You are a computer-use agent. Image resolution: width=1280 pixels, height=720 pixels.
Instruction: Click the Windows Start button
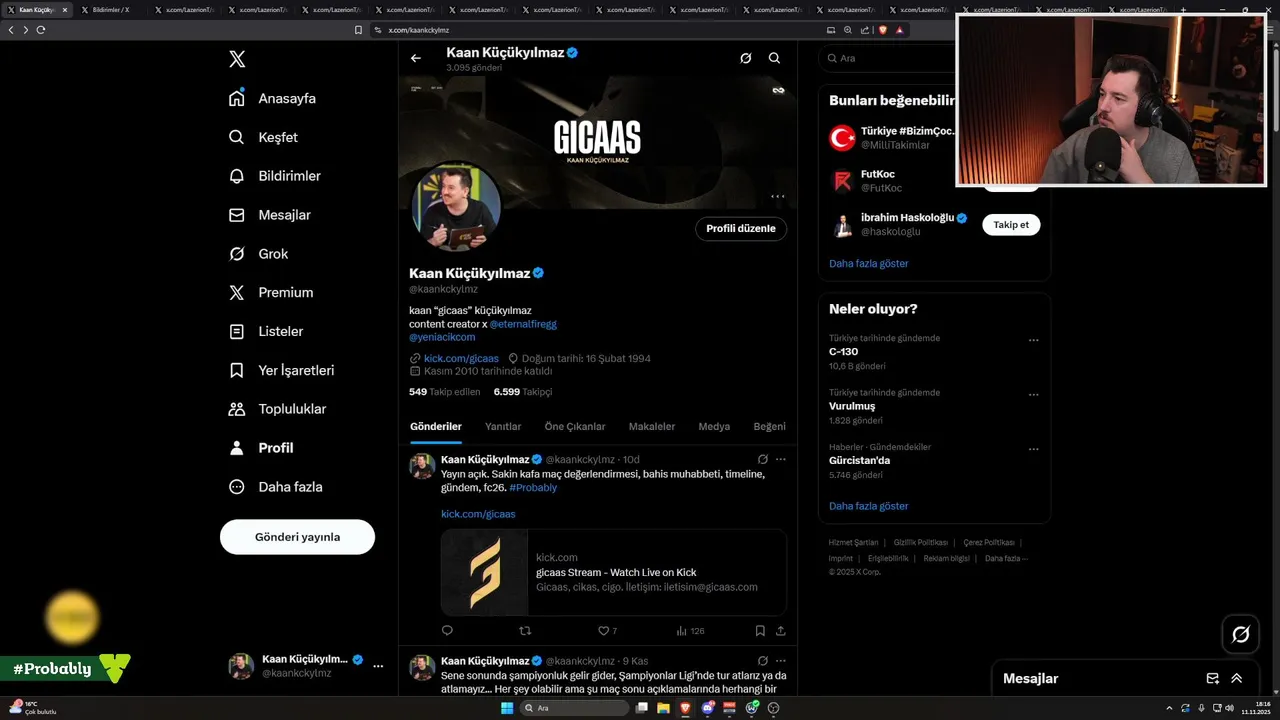click(x=506, y=708)
